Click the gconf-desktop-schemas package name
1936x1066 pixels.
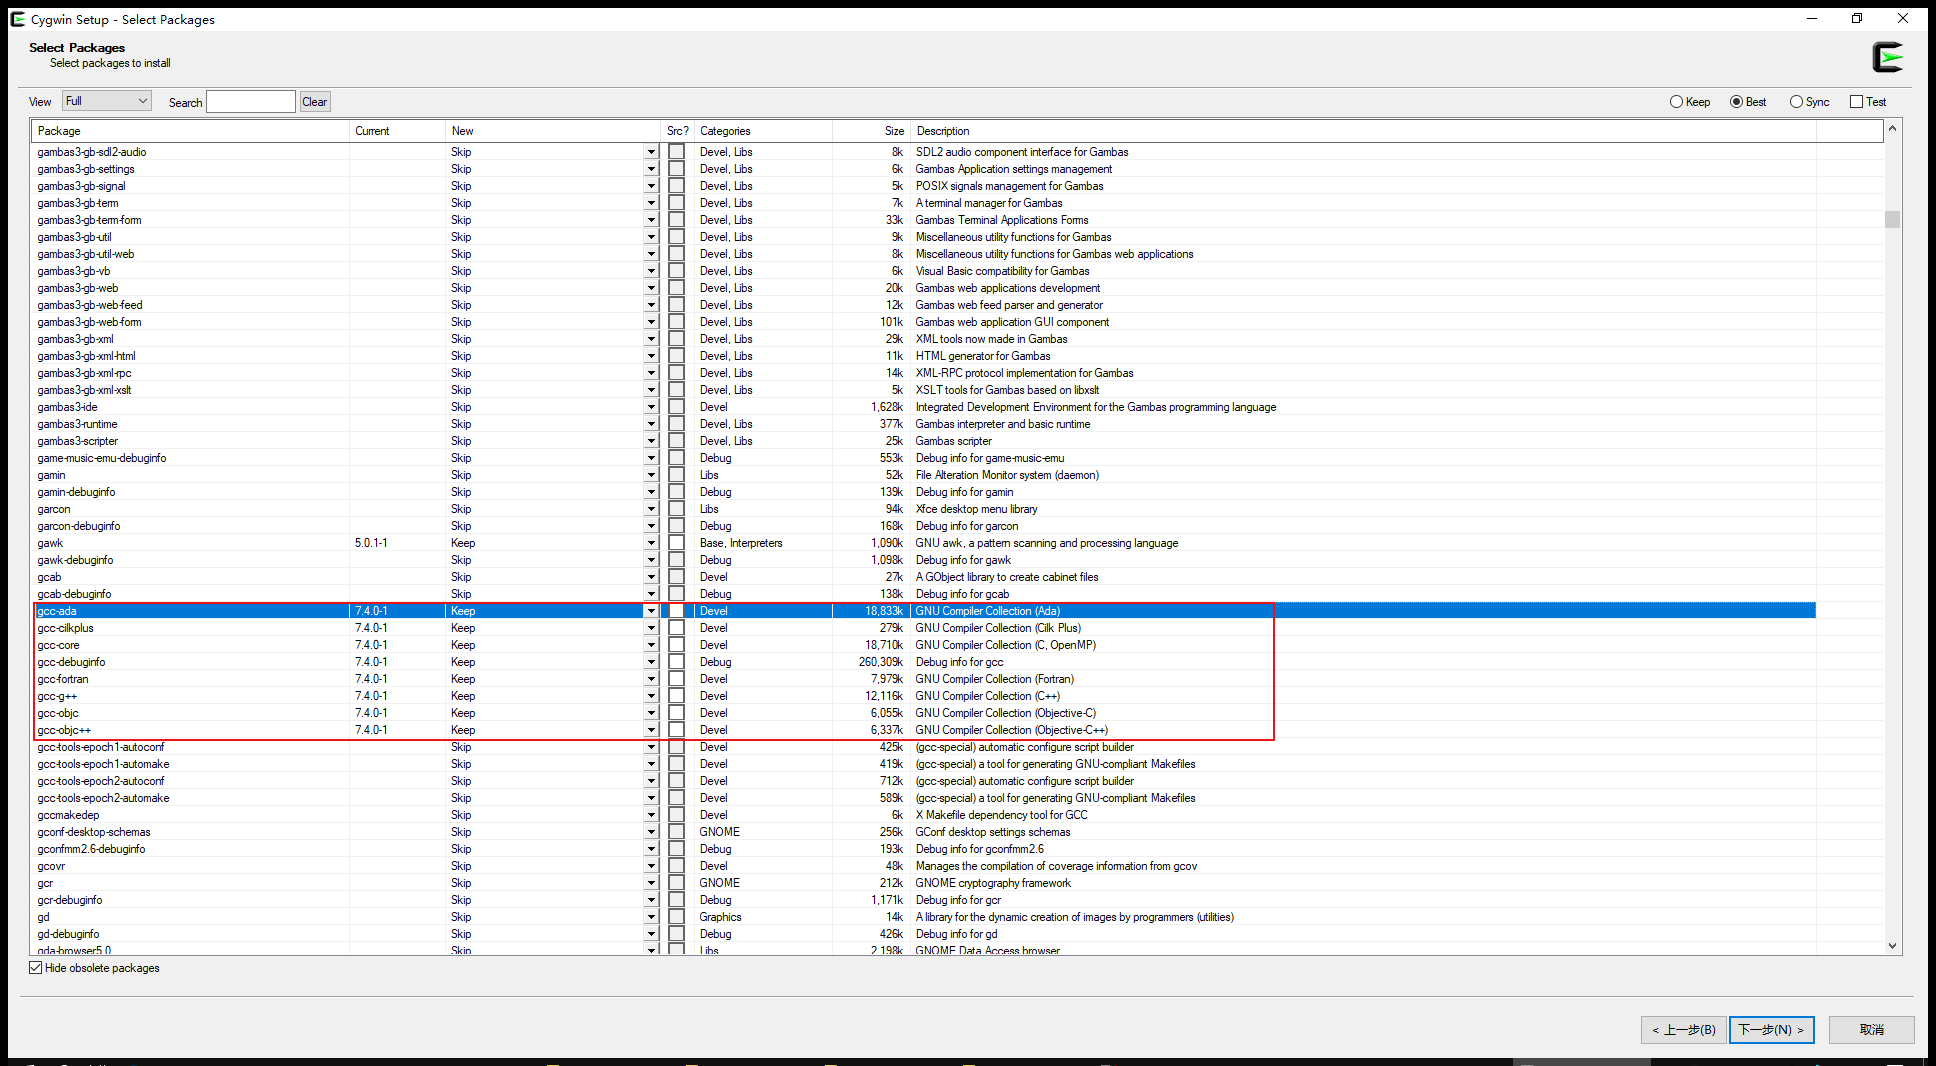[94, 832]
